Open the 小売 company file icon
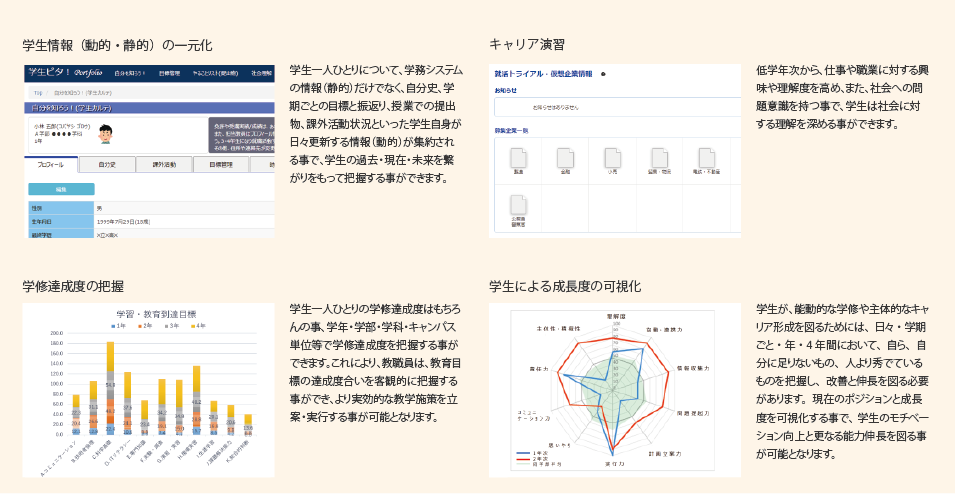 tap(613, 158)
